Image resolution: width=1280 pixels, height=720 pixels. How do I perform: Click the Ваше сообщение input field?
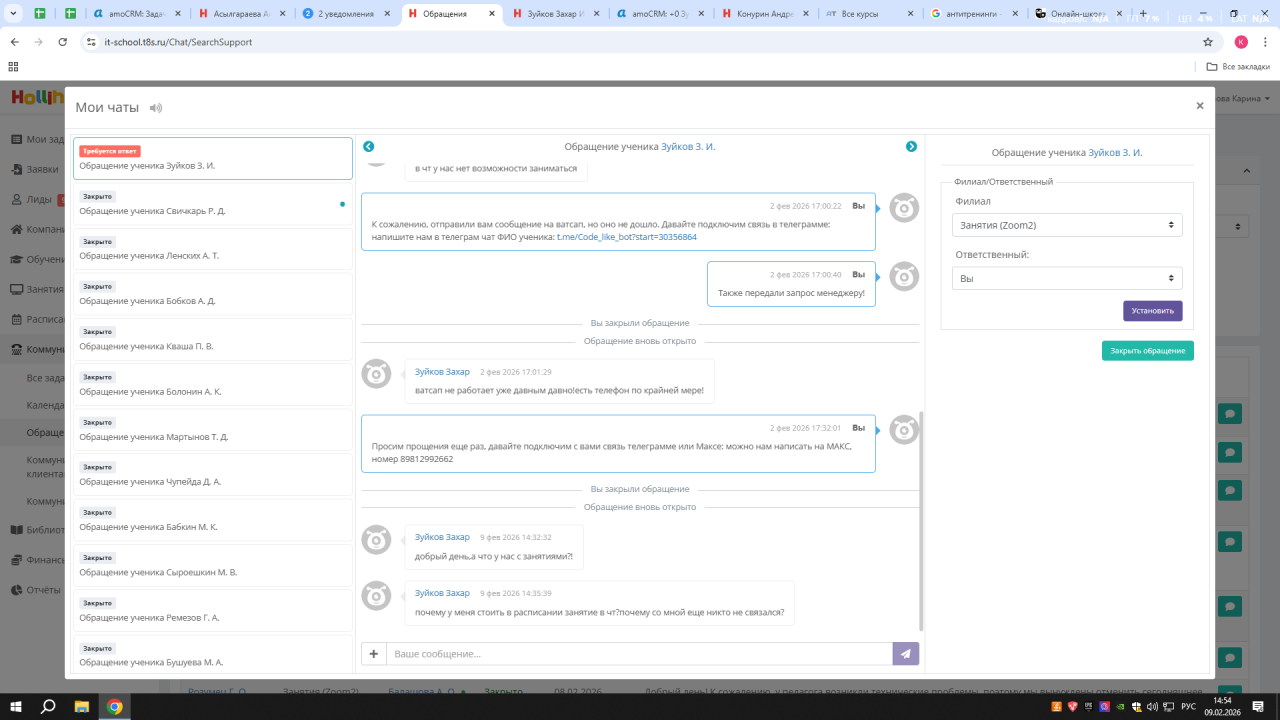click(638, 654)
